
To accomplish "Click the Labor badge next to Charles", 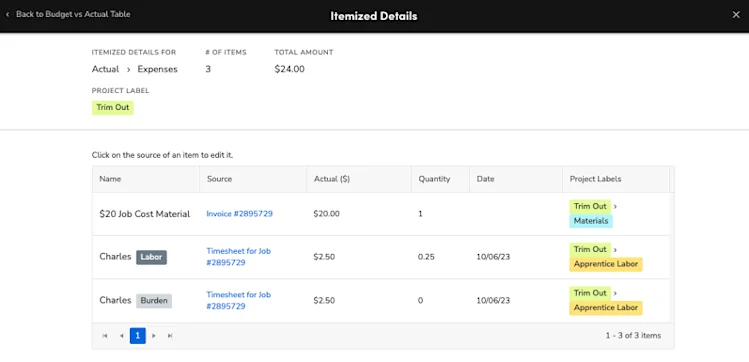I will (151, 257).
